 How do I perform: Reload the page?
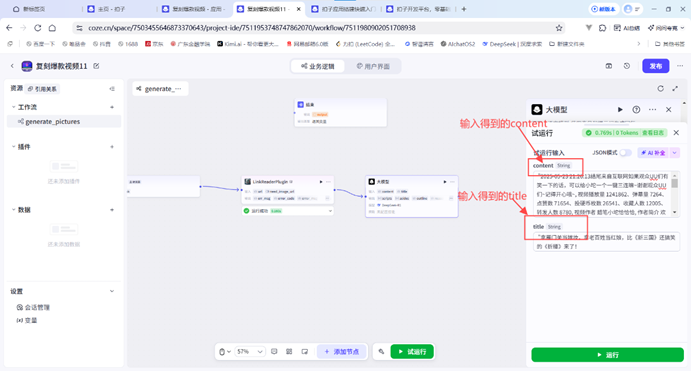[x=37, y=28]
